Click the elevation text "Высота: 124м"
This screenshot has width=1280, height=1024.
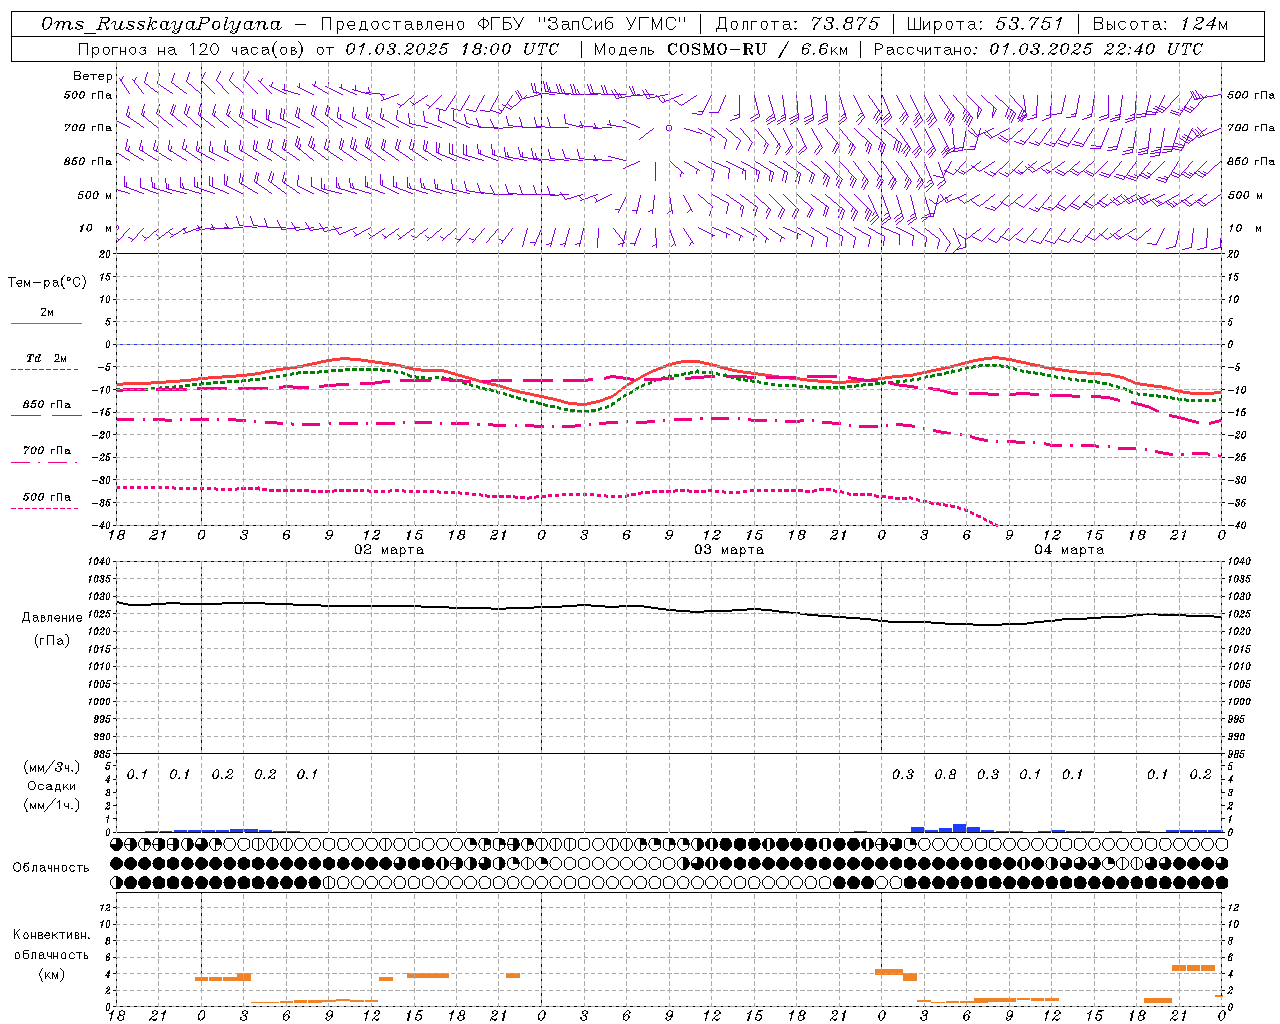point(1160,24)
